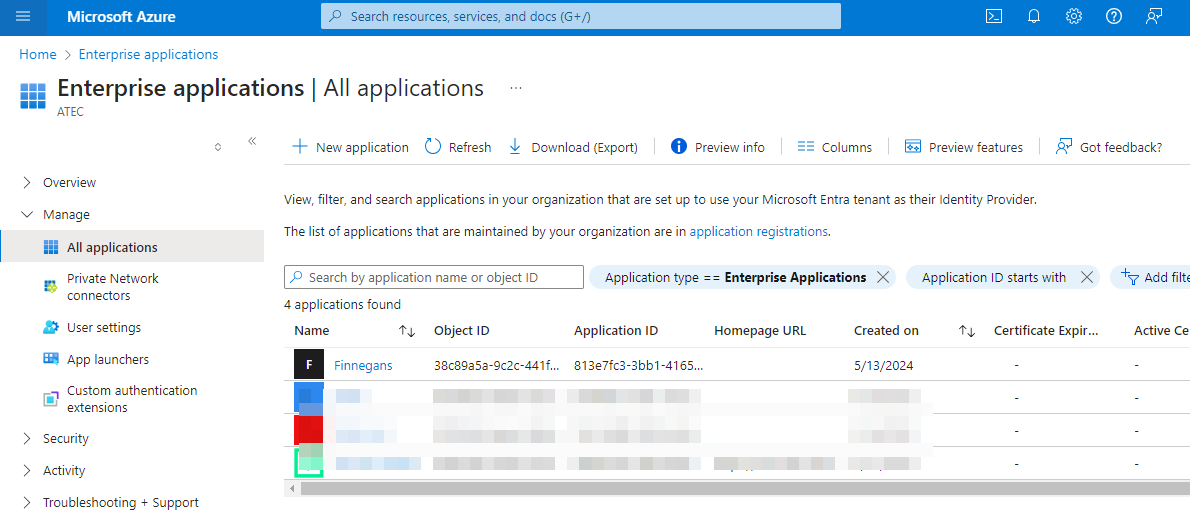Open the Azure portal hamburger menu
The width and height of the screenshot is (1190, 514).
coord(24,17)
